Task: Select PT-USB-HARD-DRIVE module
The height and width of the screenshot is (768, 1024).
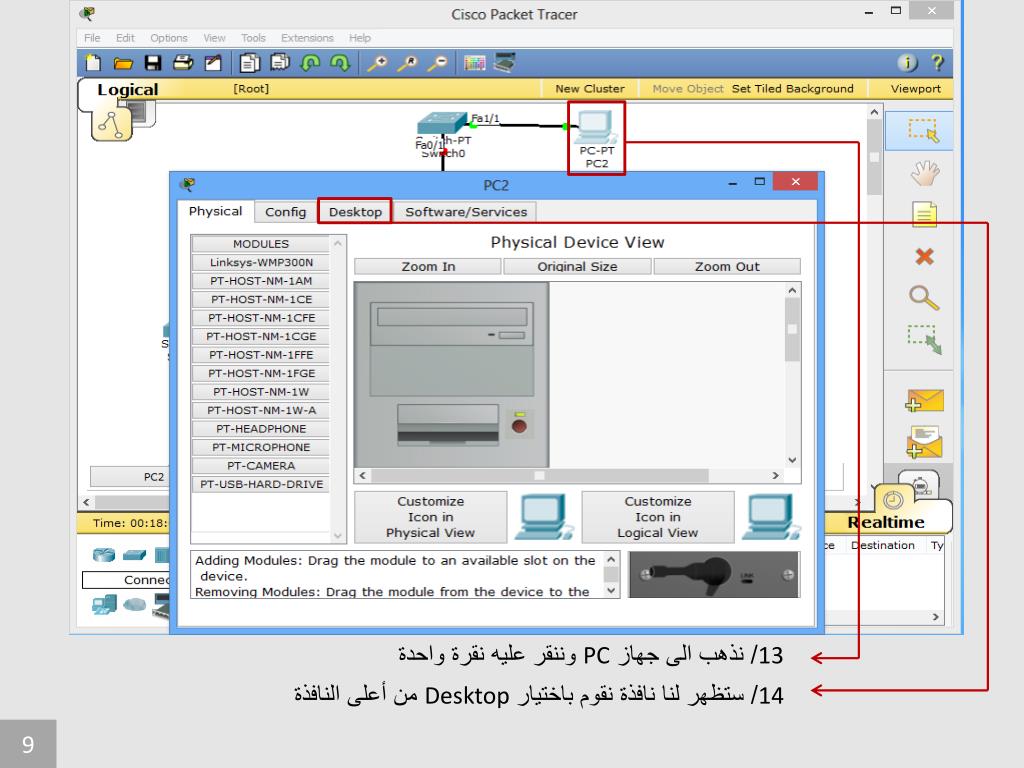Action: [x=261, y=484]
